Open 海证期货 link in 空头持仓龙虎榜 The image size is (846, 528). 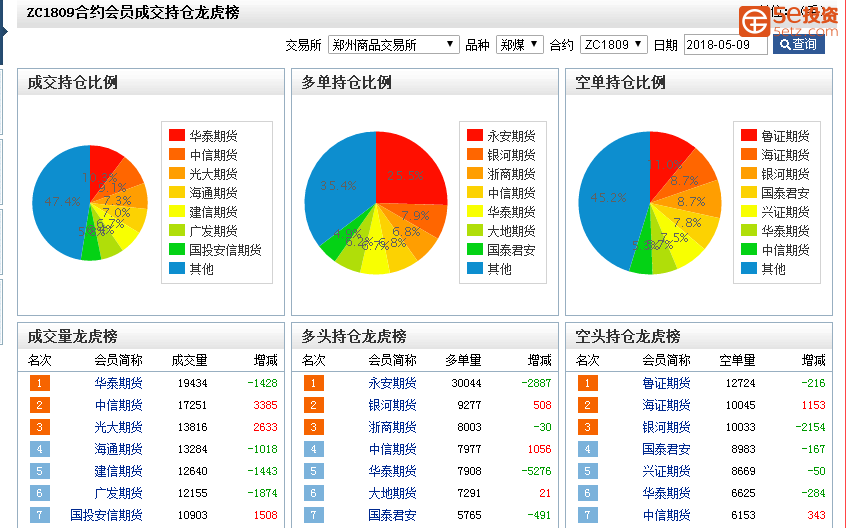coord(666,405)
